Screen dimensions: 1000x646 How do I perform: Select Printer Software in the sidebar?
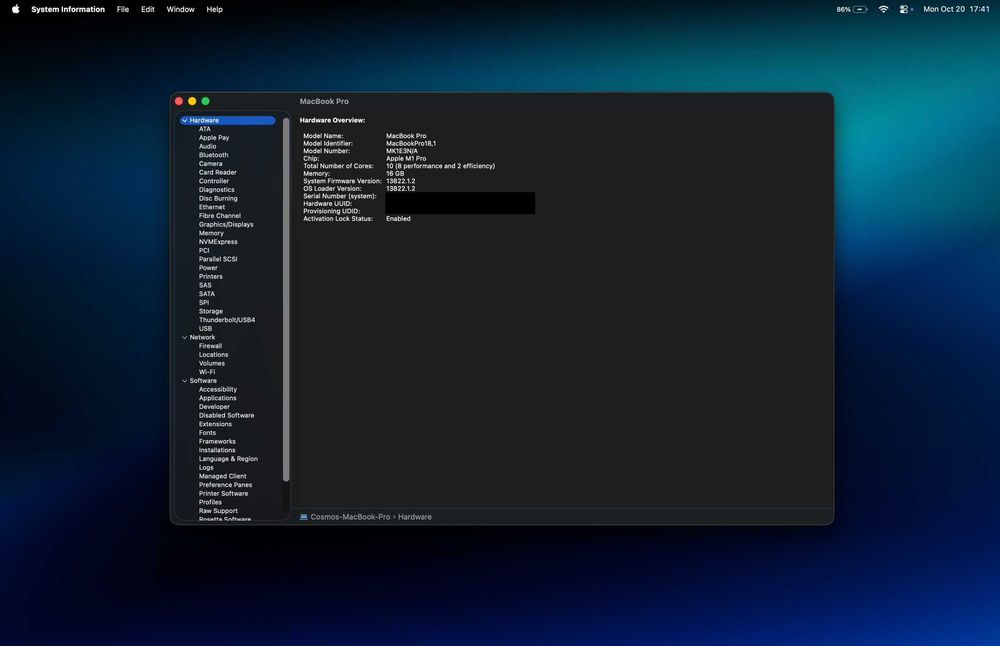click(223, 494)
